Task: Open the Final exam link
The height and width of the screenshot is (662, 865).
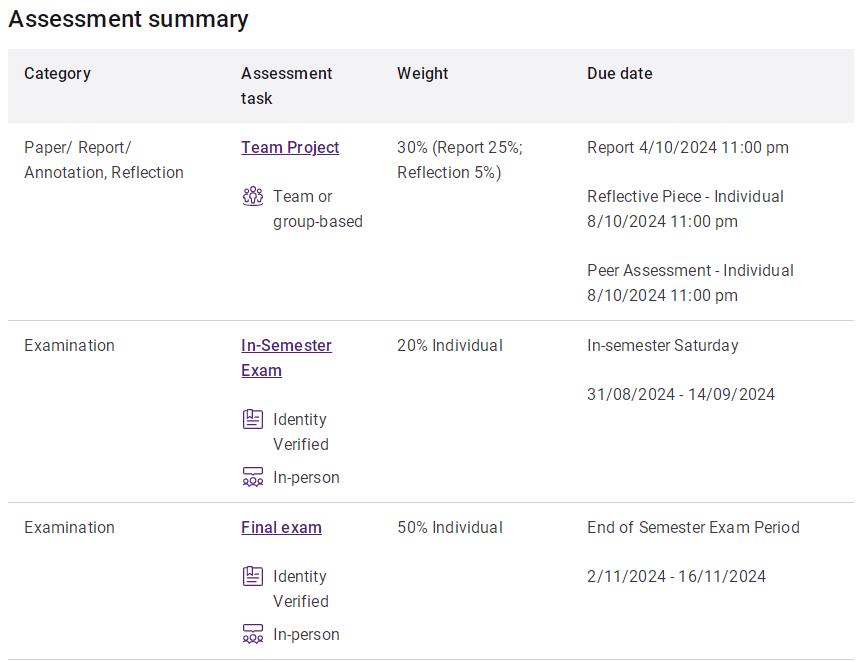Action: pyautogui.click(x=281, y=527)
